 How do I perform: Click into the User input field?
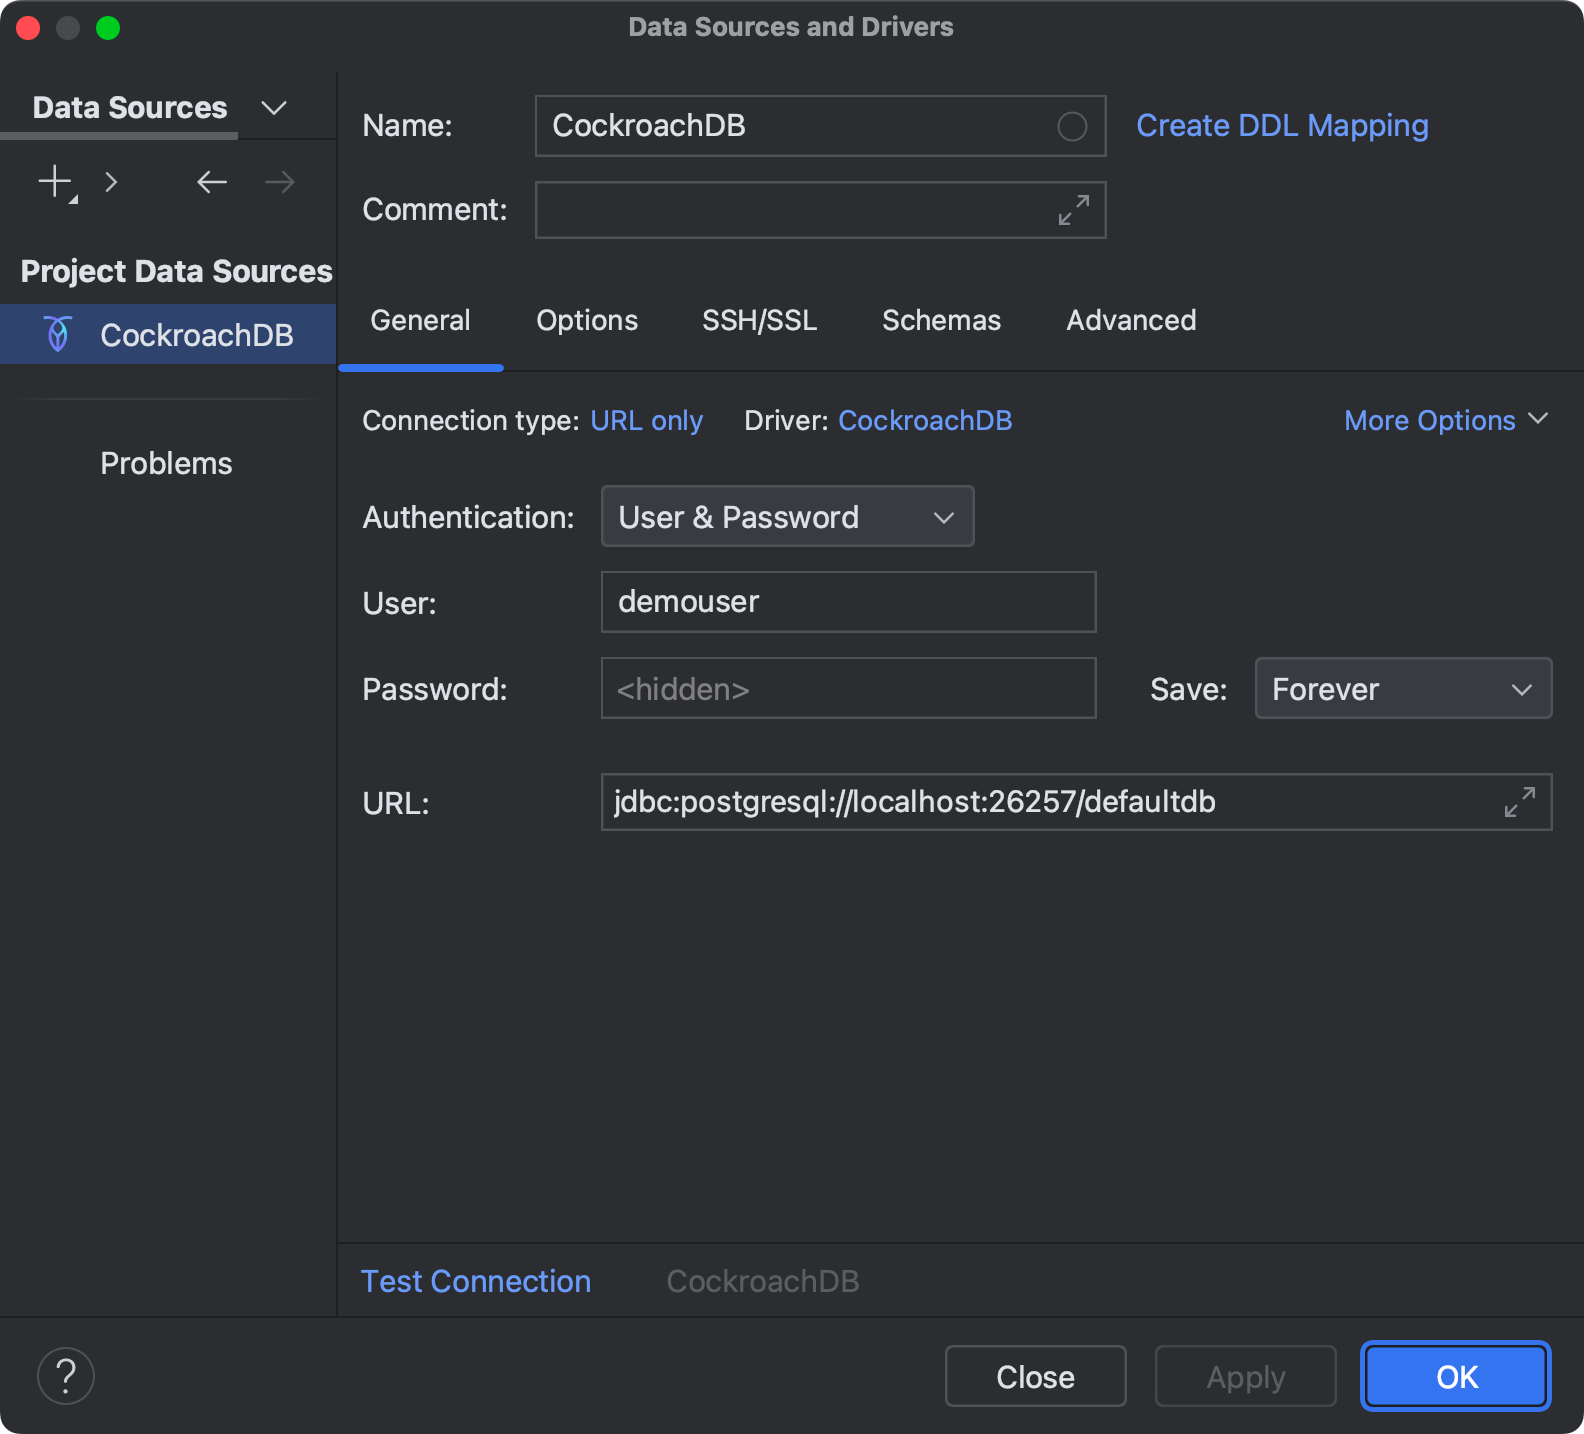click(x=848, y=602)
